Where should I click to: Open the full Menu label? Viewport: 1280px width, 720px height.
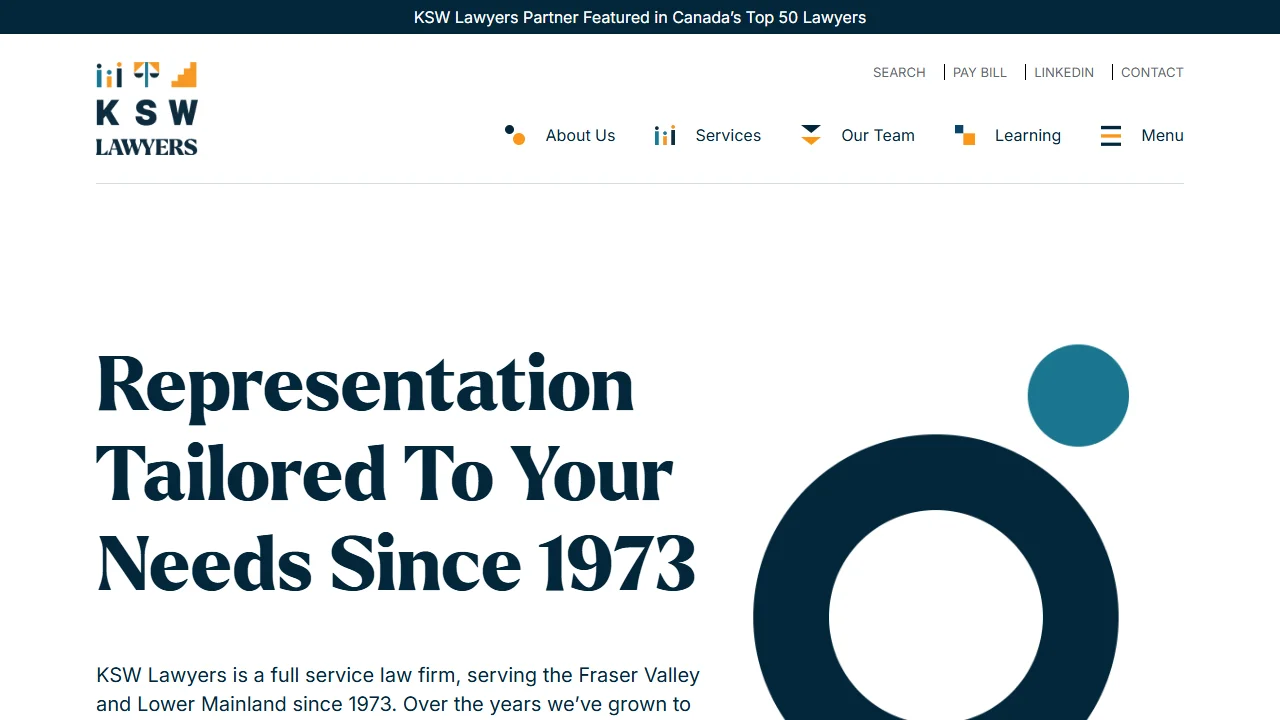(x=1162, y=136)
